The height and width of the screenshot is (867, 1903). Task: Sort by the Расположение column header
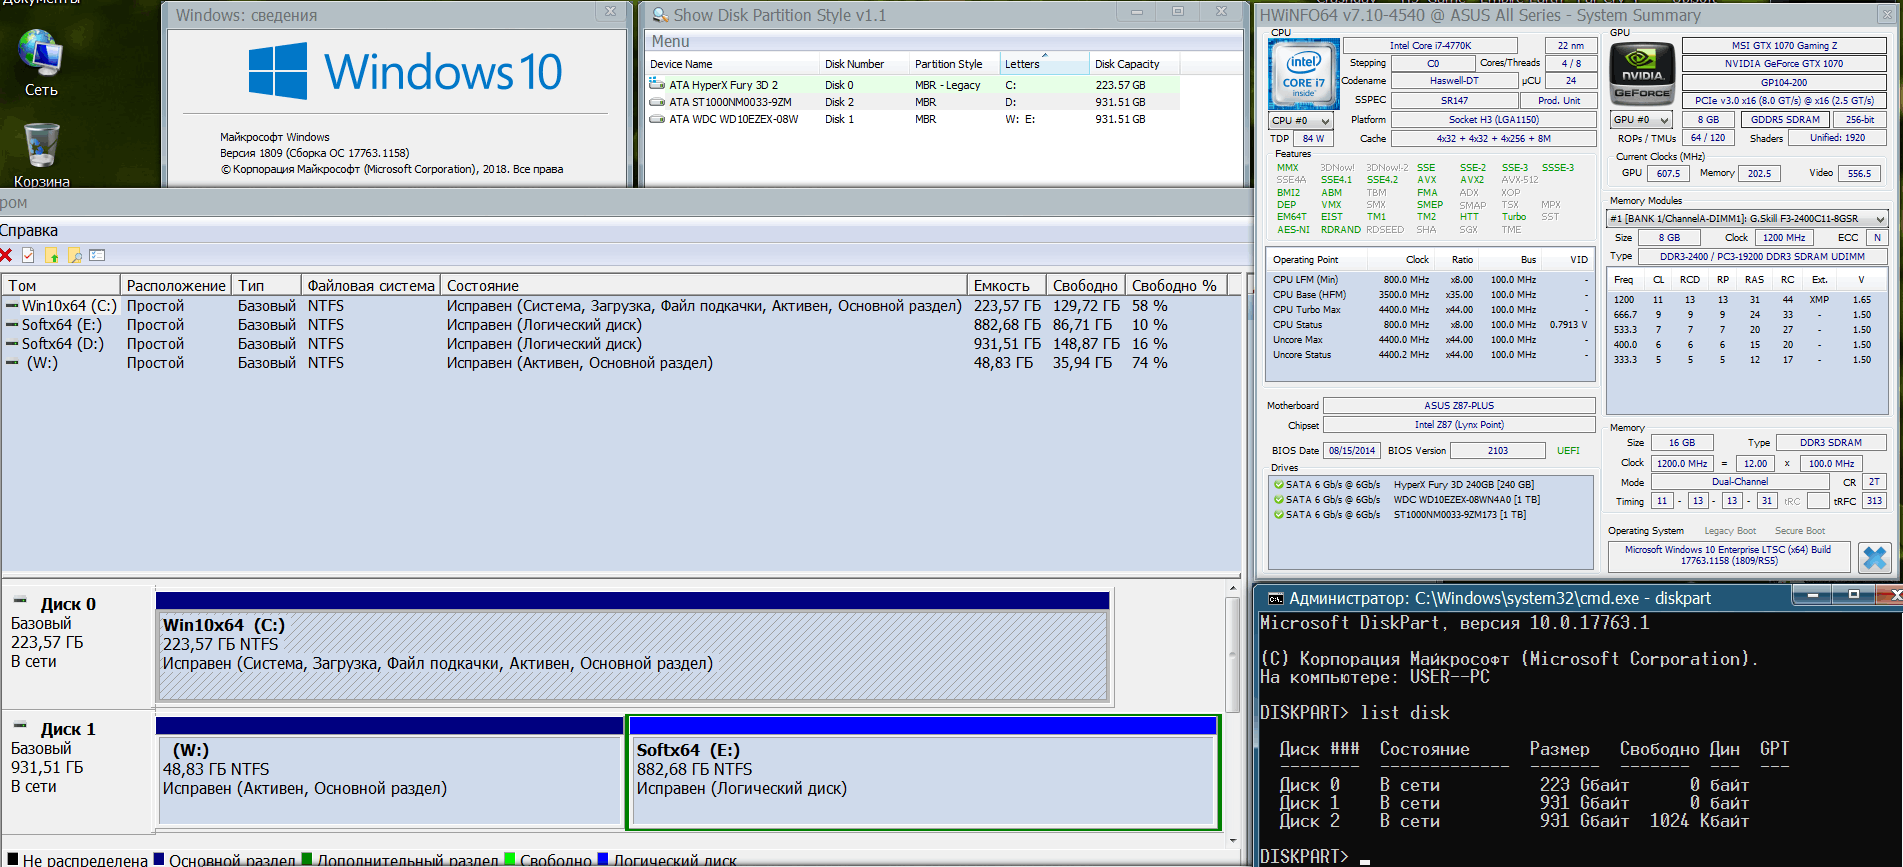pyautogui.click(x=176, y=286)
